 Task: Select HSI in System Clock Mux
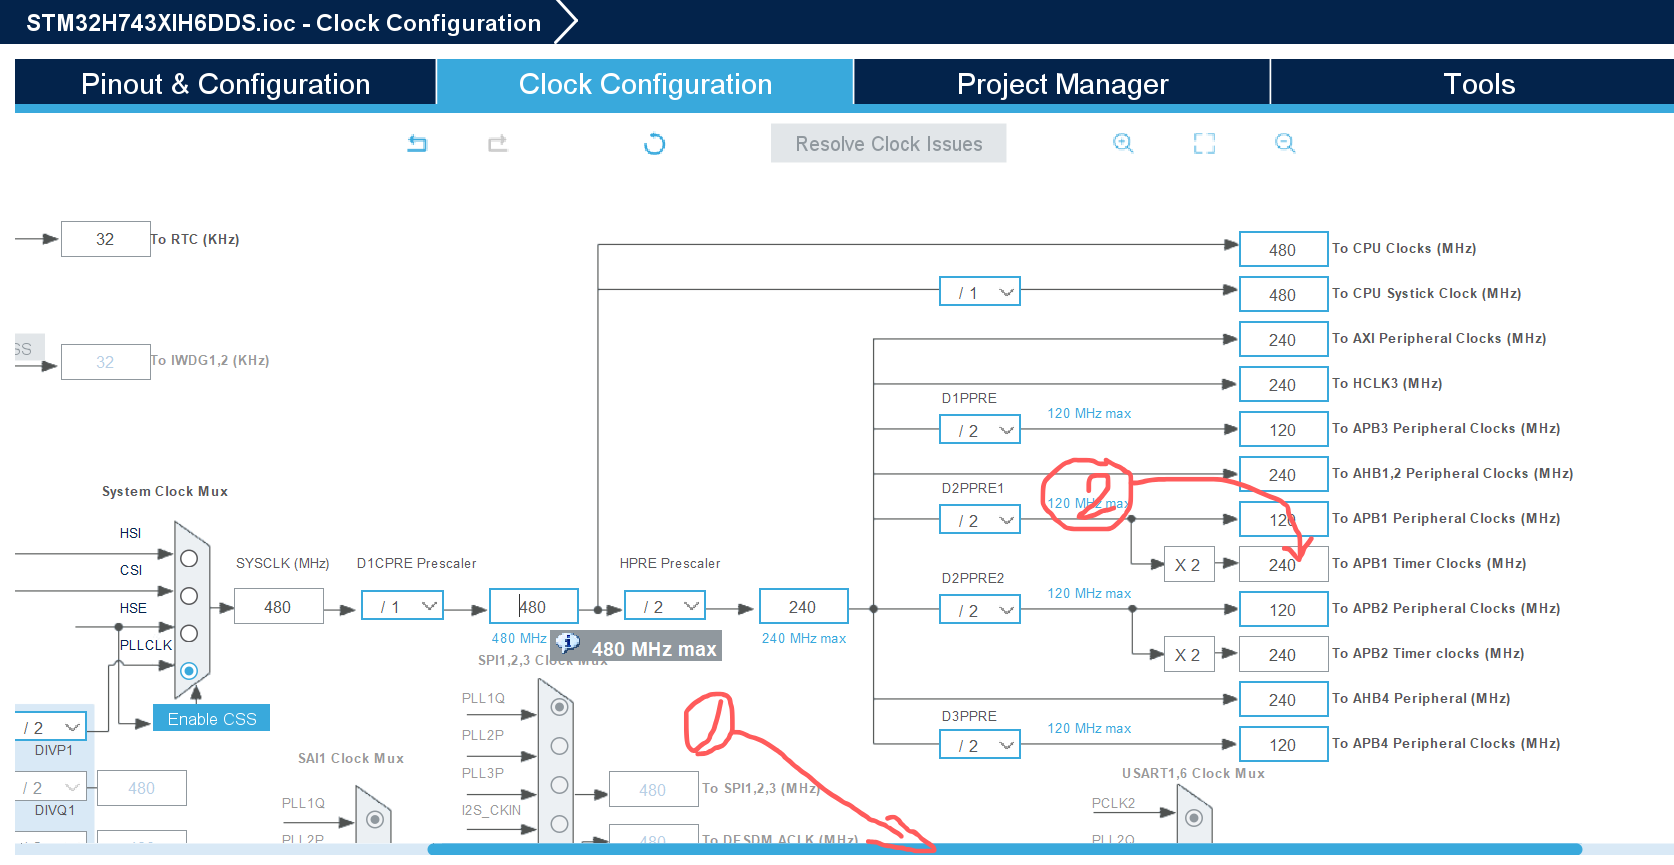(189, 558)
